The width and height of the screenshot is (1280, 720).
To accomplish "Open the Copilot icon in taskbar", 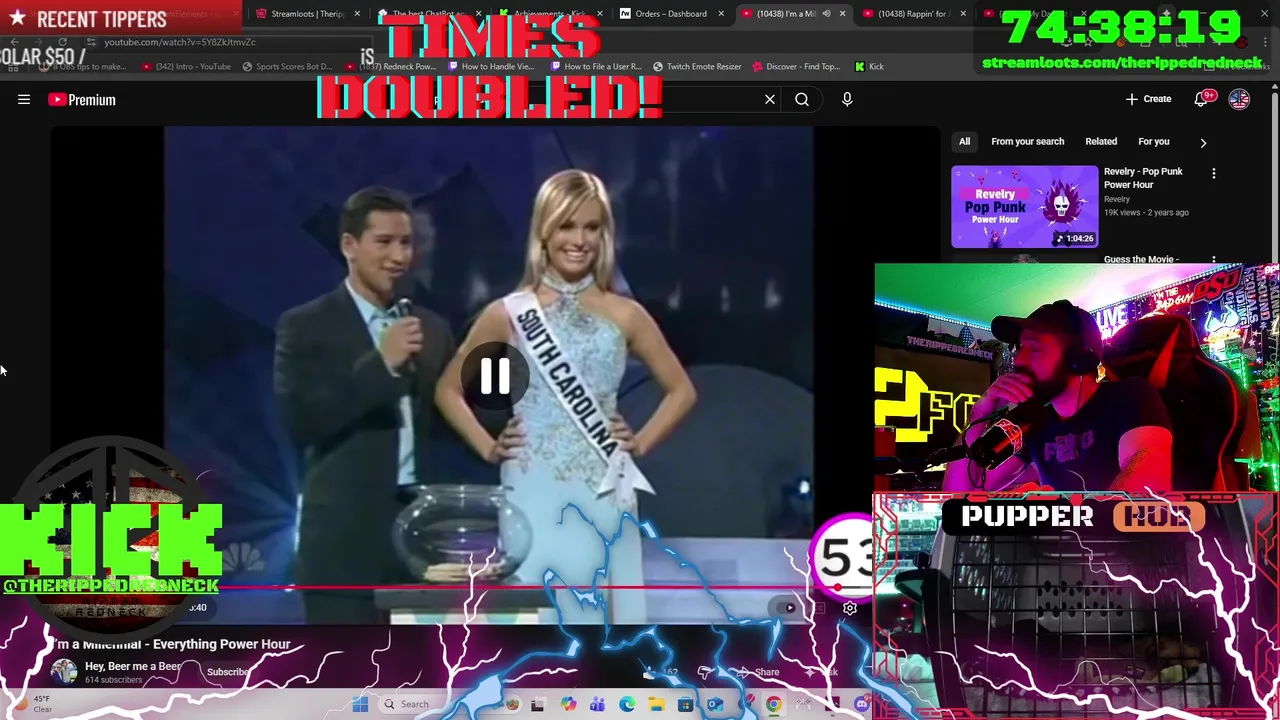I will click(568, 705).
